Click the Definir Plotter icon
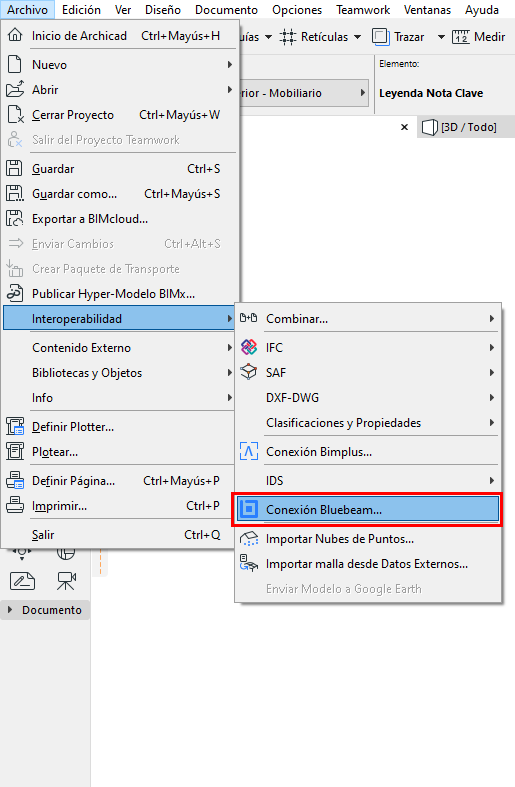The width and height of the screenshot is (515, 787). click(x=15, y=427)
